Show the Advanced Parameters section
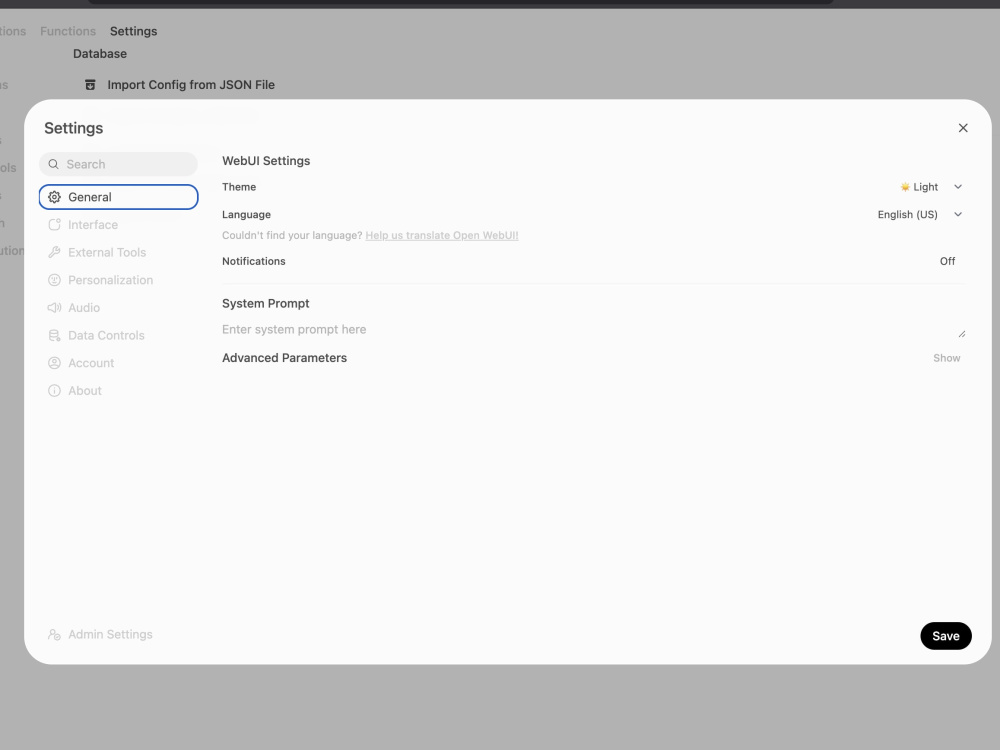Viewport: 1000px width, 750px height. (x=946, y=358)
